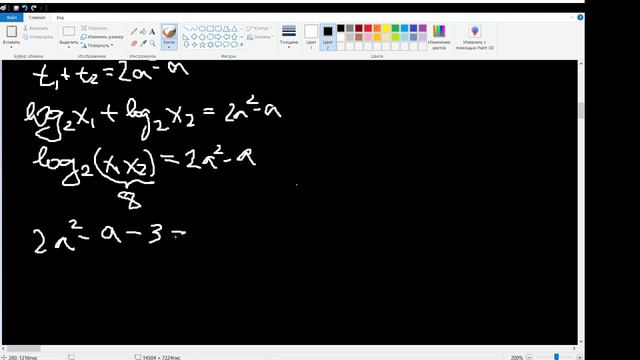The height and width of the screenshot is (360, 640).
Task: Click the Brushes (Кисти) tool icon
Action: 169,32
